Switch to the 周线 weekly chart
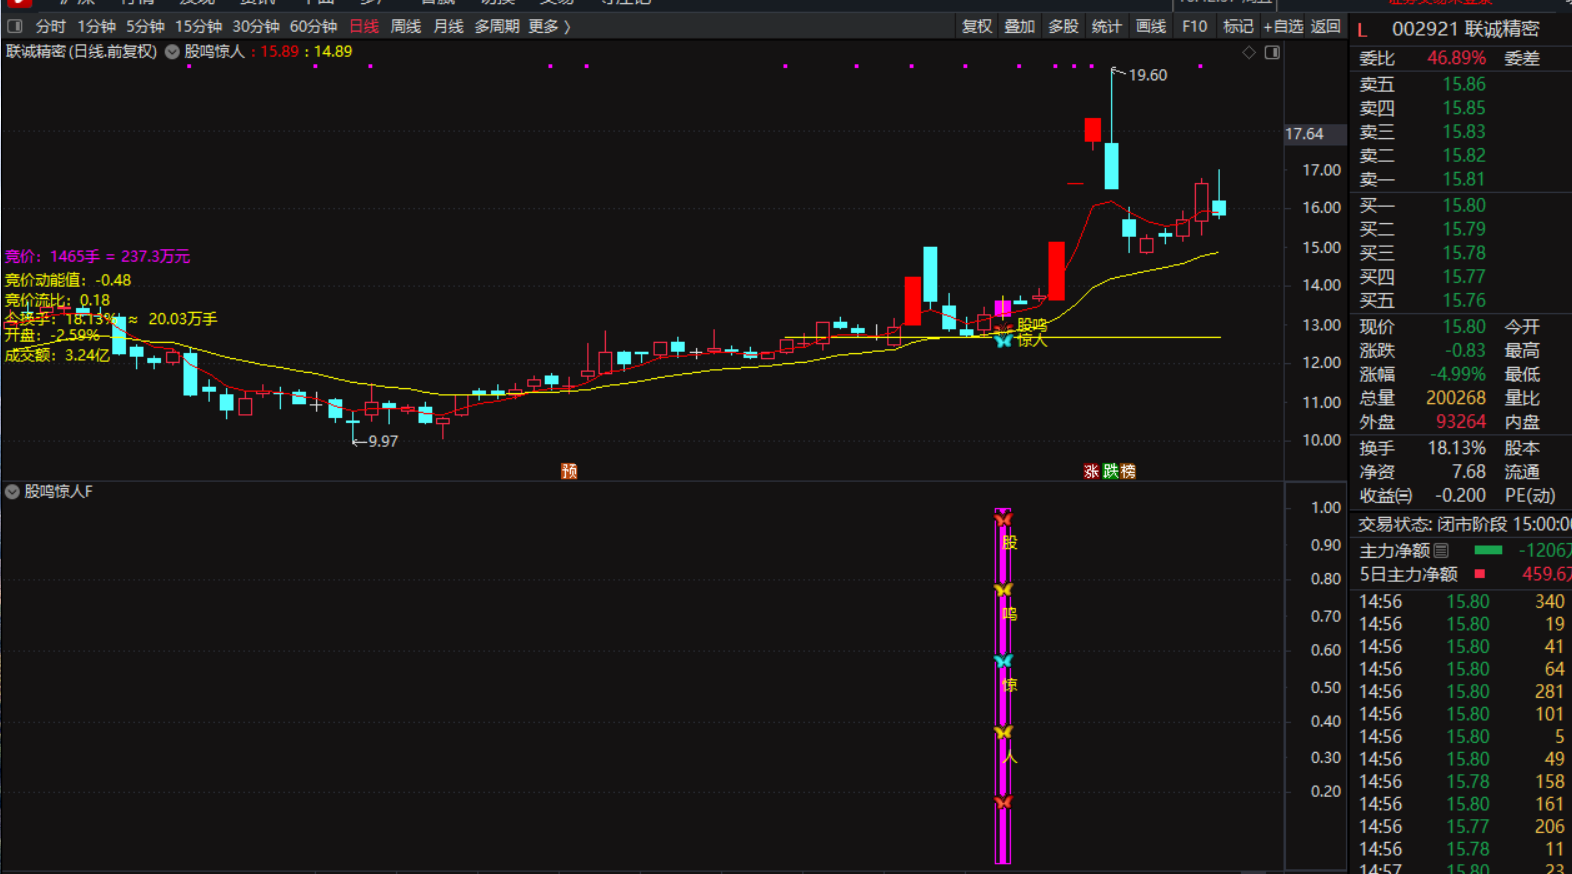 [x=405, y=26]
